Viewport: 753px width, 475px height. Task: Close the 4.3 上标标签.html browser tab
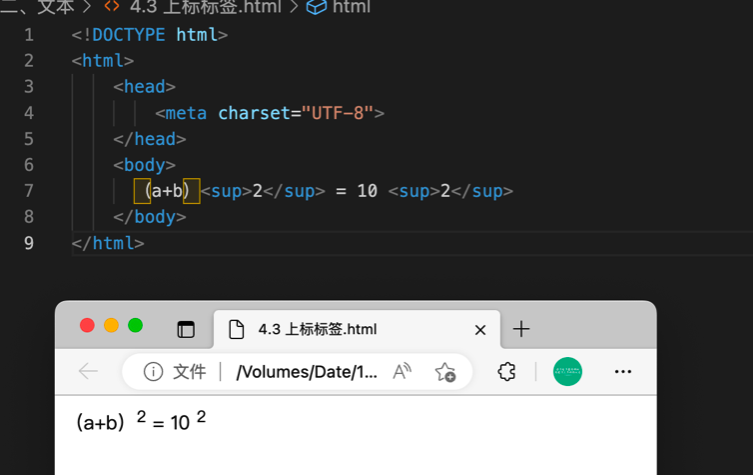tap(480, 329)
